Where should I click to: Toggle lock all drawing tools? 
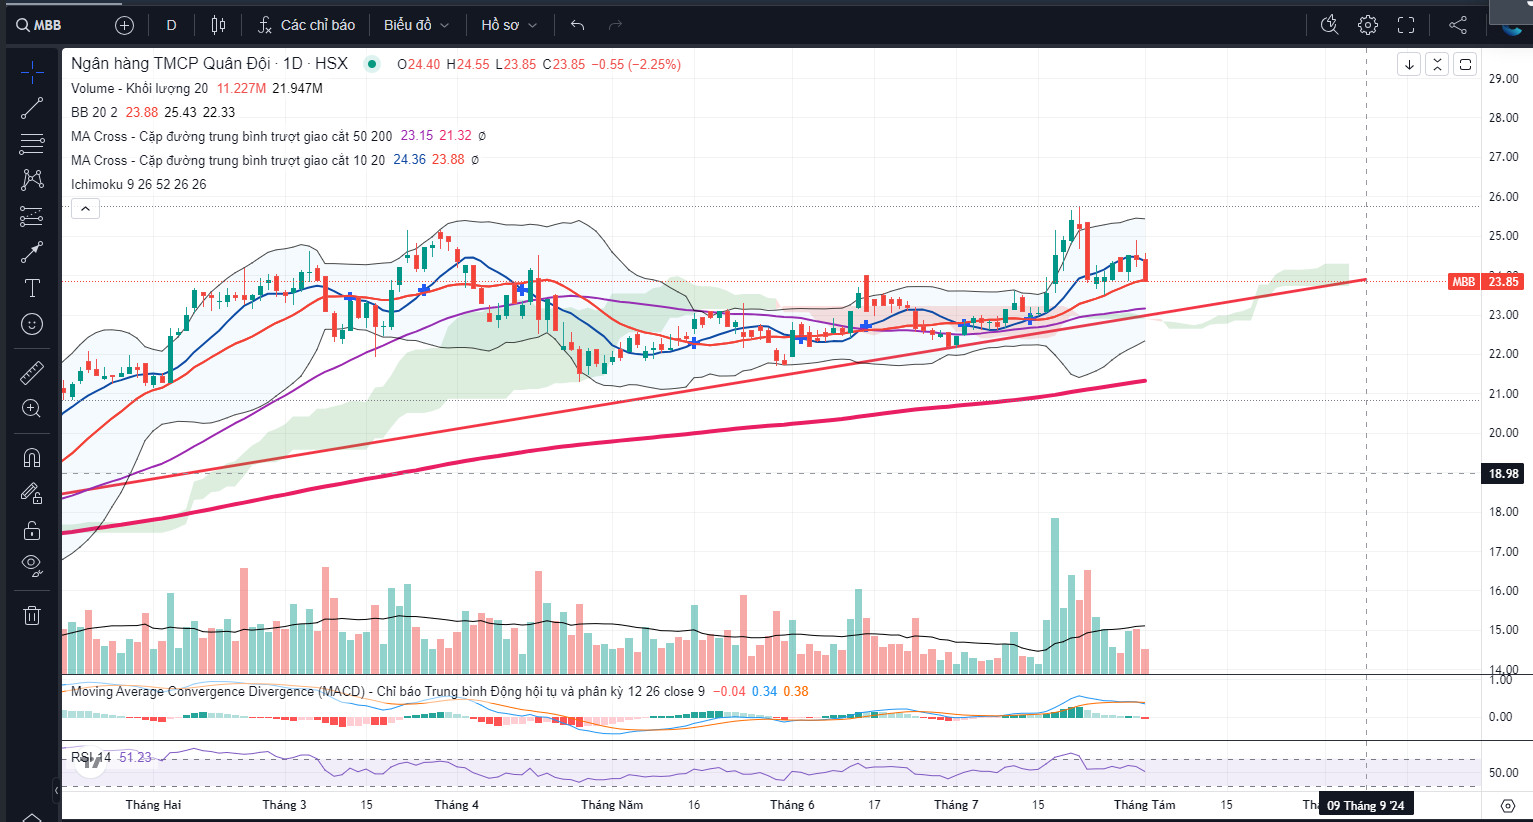[32, 529]
